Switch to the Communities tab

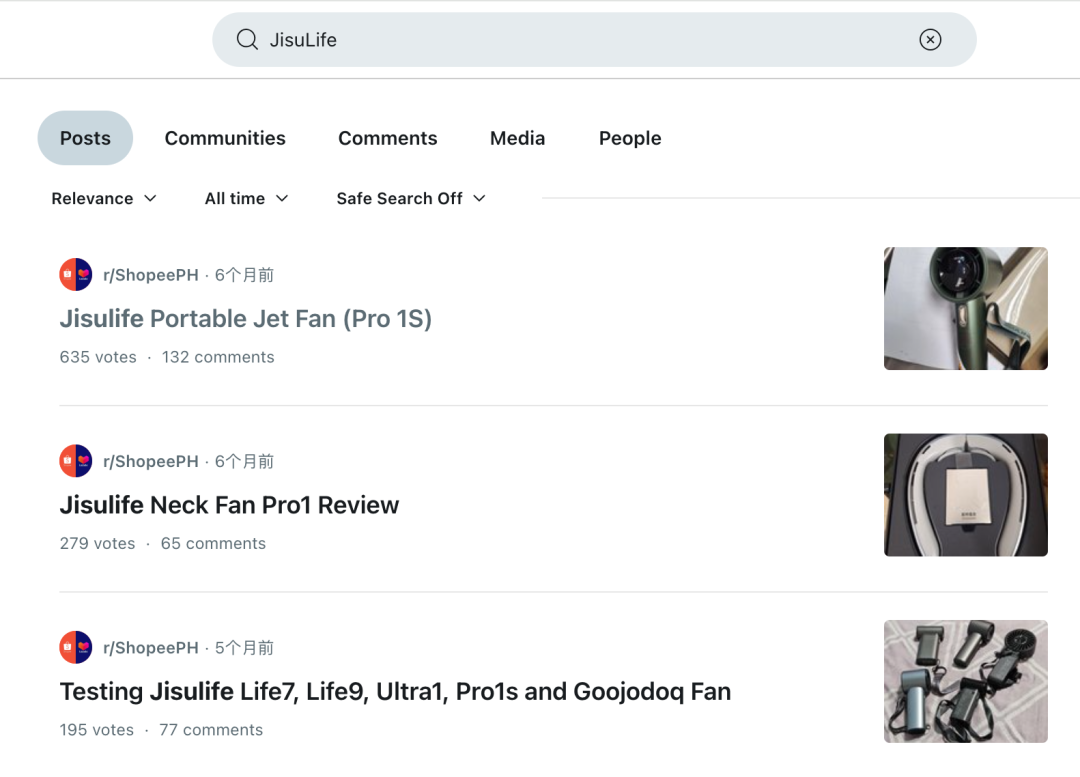pyautogui.click(x=225, y=138)
